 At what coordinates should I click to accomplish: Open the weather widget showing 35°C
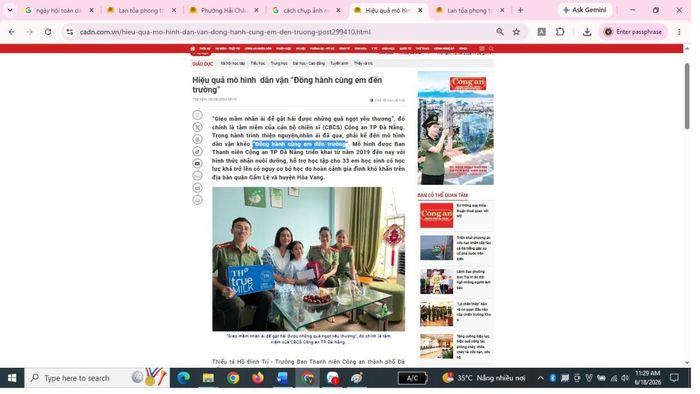[x=484, y=378]
